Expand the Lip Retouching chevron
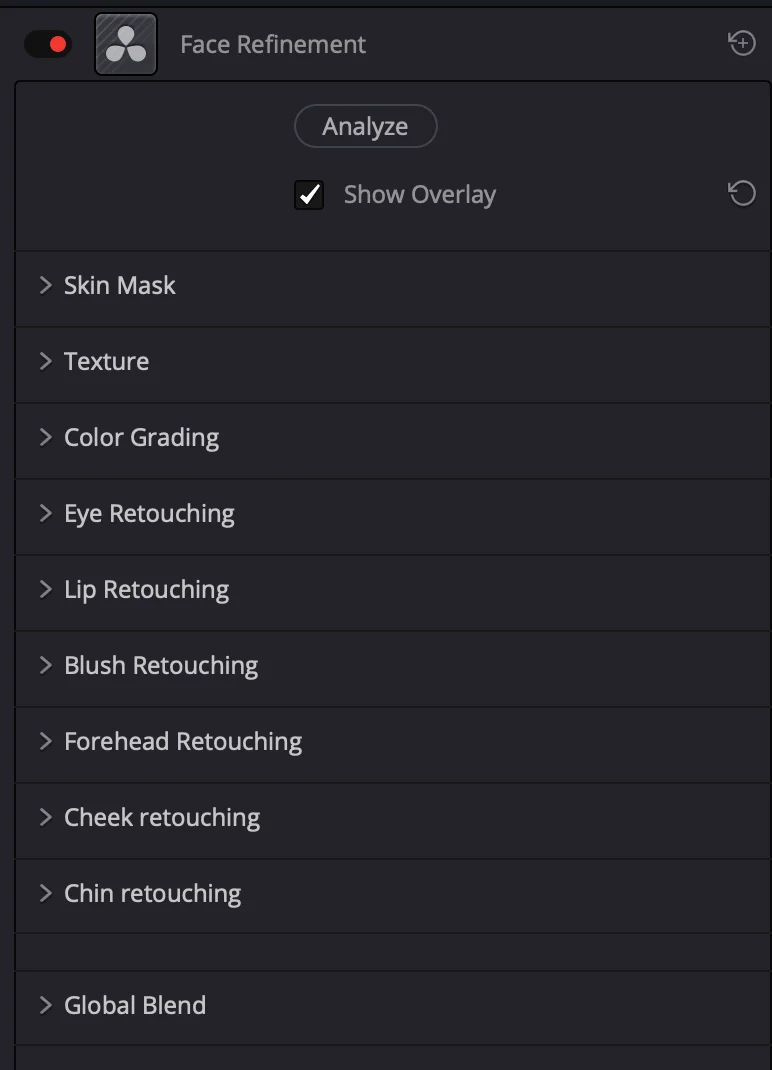The width and height of the screenshot is (772, 1070). pos(46,590)
